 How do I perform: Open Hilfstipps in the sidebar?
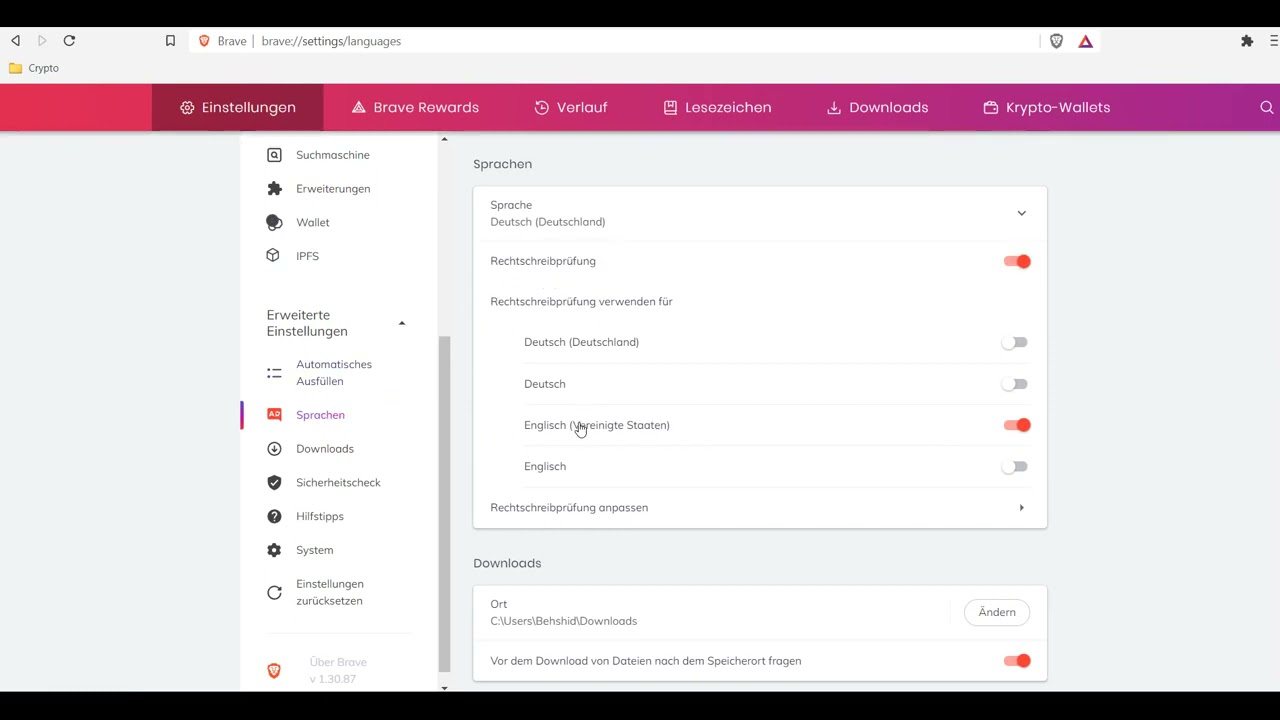320,517
